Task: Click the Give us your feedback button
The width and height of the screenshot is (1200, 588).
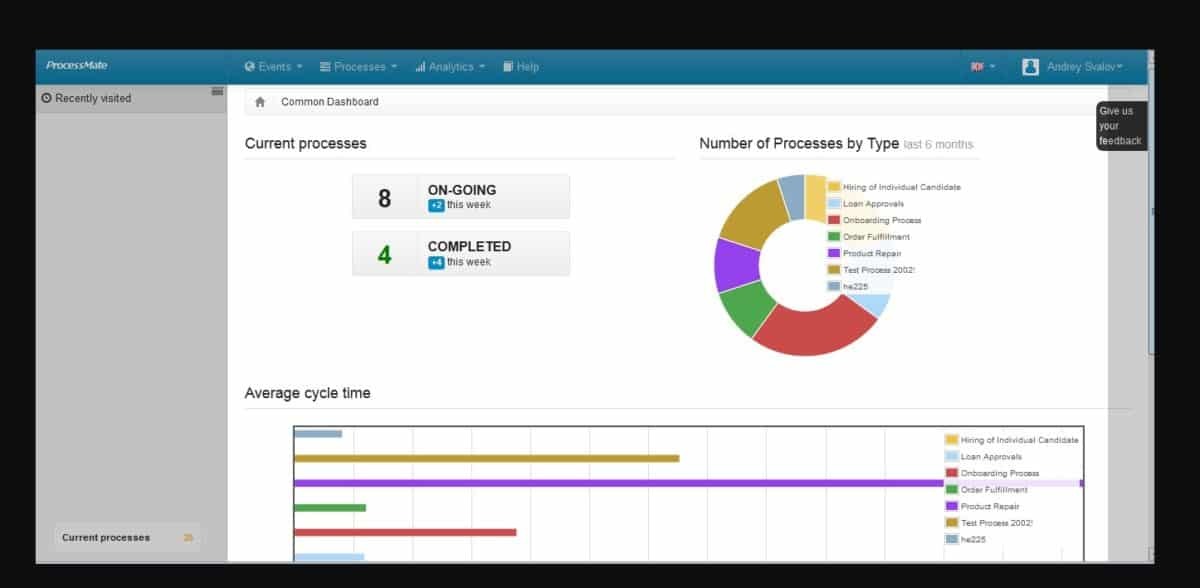Action: (x=1120, y=126)
